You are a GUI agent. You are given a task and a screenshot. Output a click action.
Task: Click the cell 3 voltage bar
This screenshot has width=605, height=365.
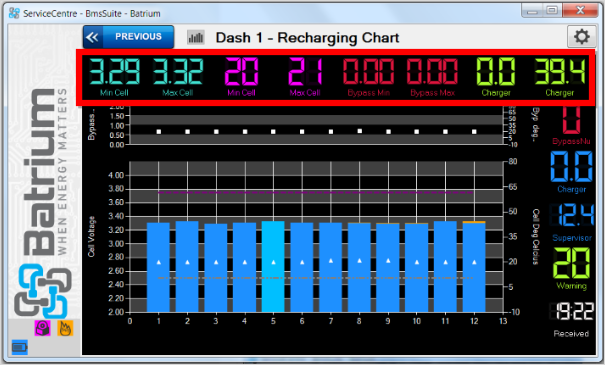(216, 268)
